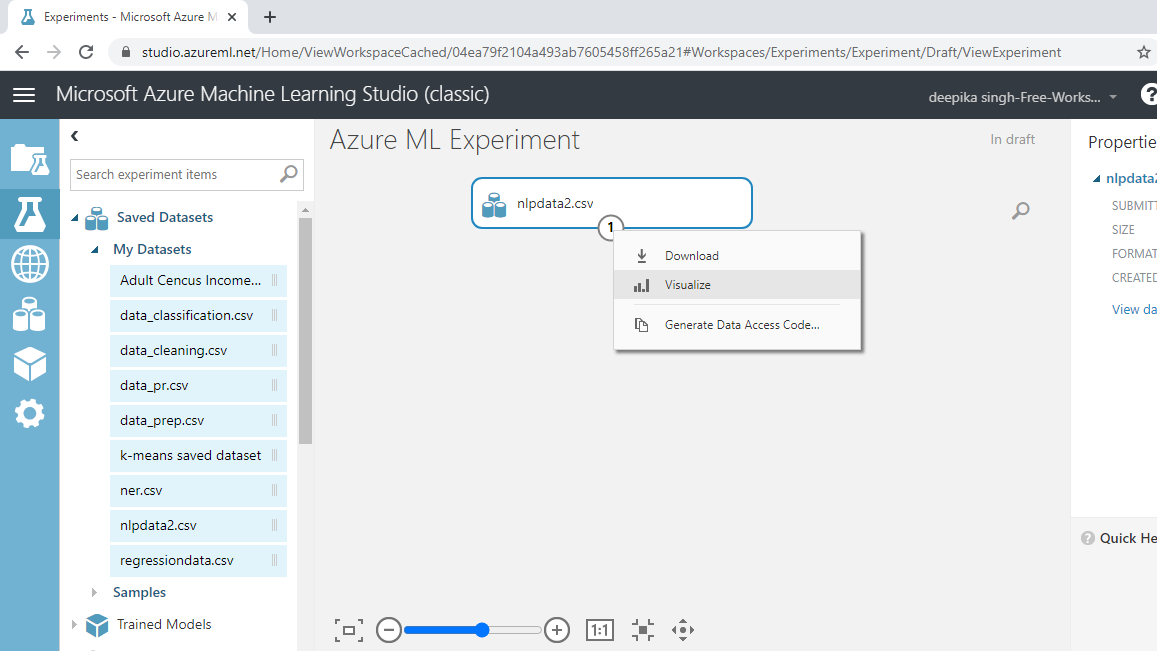
Task: Click the Azure ML Experiment title text
Action: point(455,140)
